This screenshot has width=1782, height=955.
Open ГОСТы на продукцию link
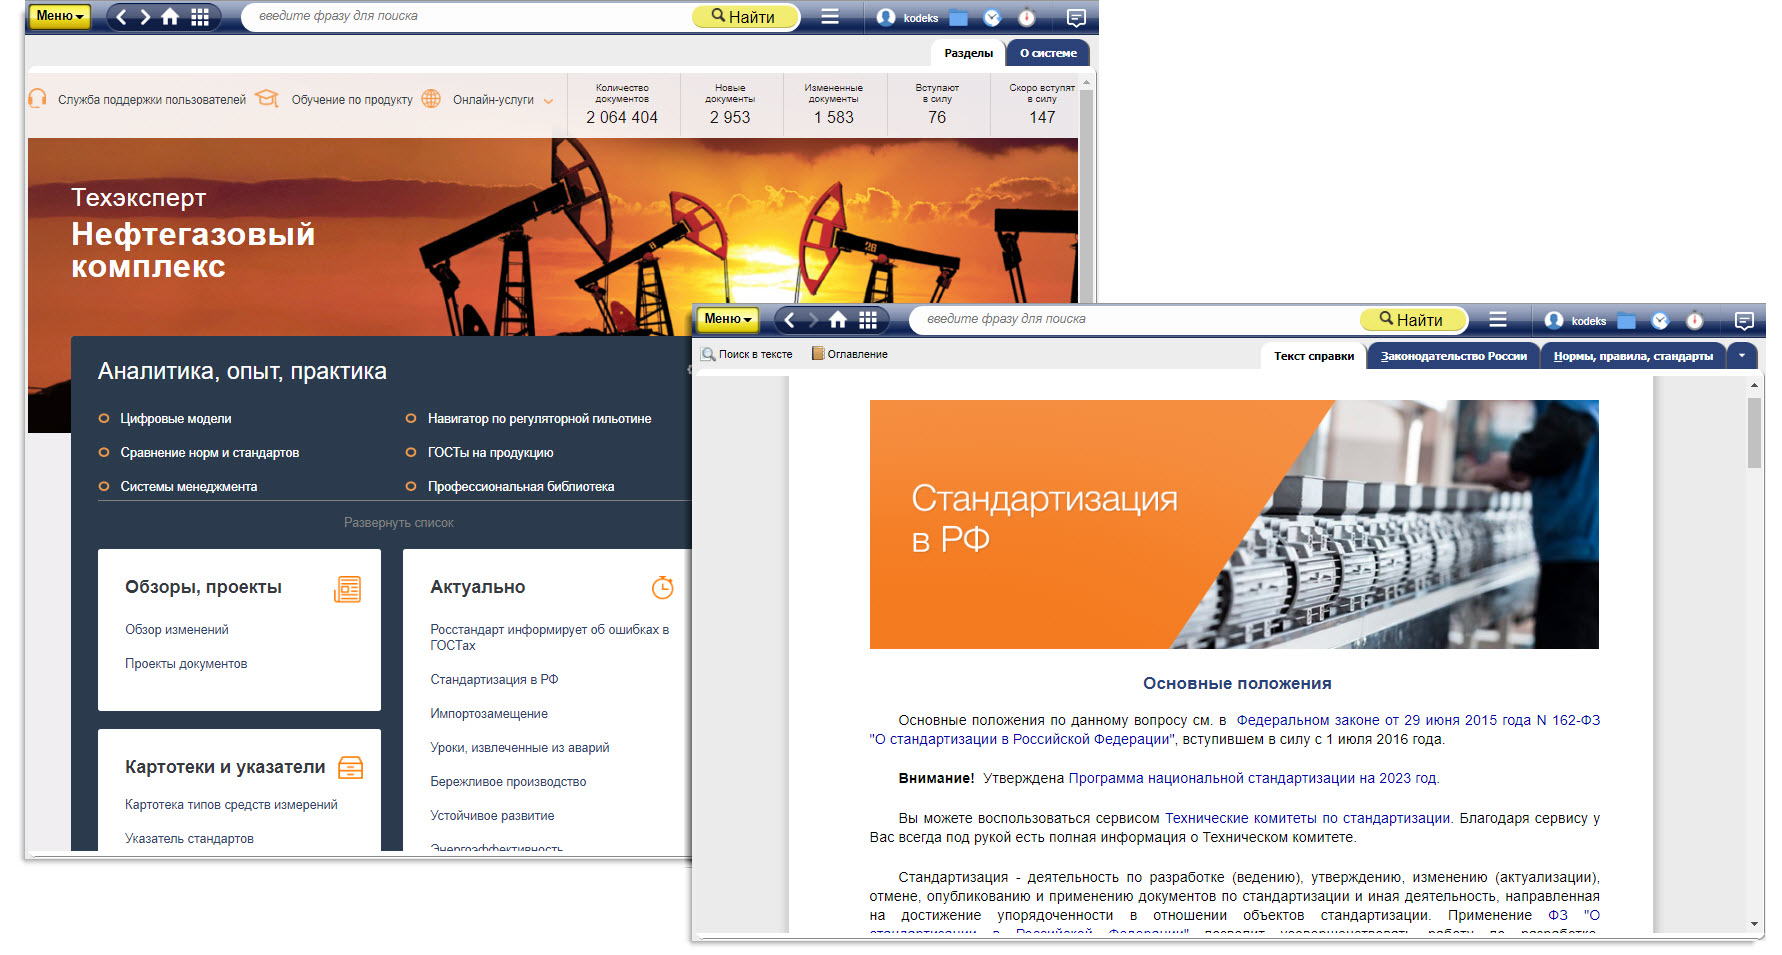click(x=490, y=453)
